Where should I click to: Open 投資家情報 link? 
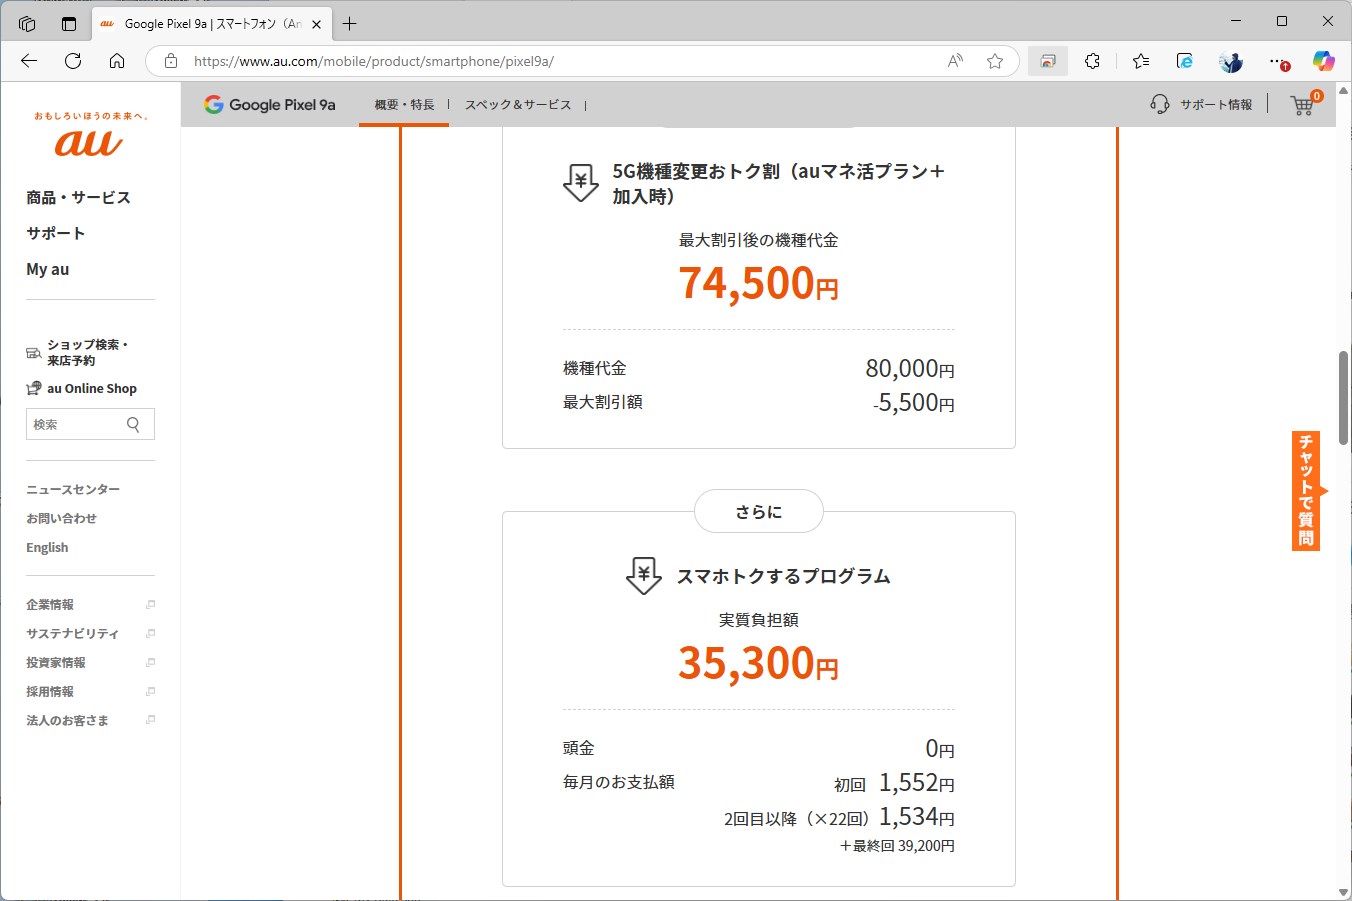pos(56,662)
